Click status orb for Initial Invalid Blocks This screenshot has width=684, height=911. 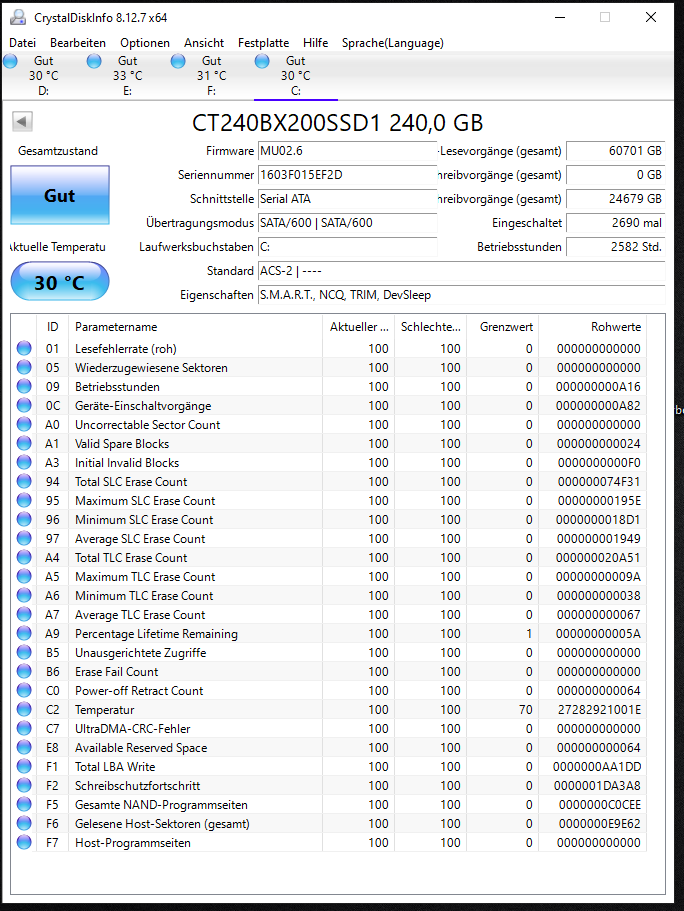coord(24,462)
